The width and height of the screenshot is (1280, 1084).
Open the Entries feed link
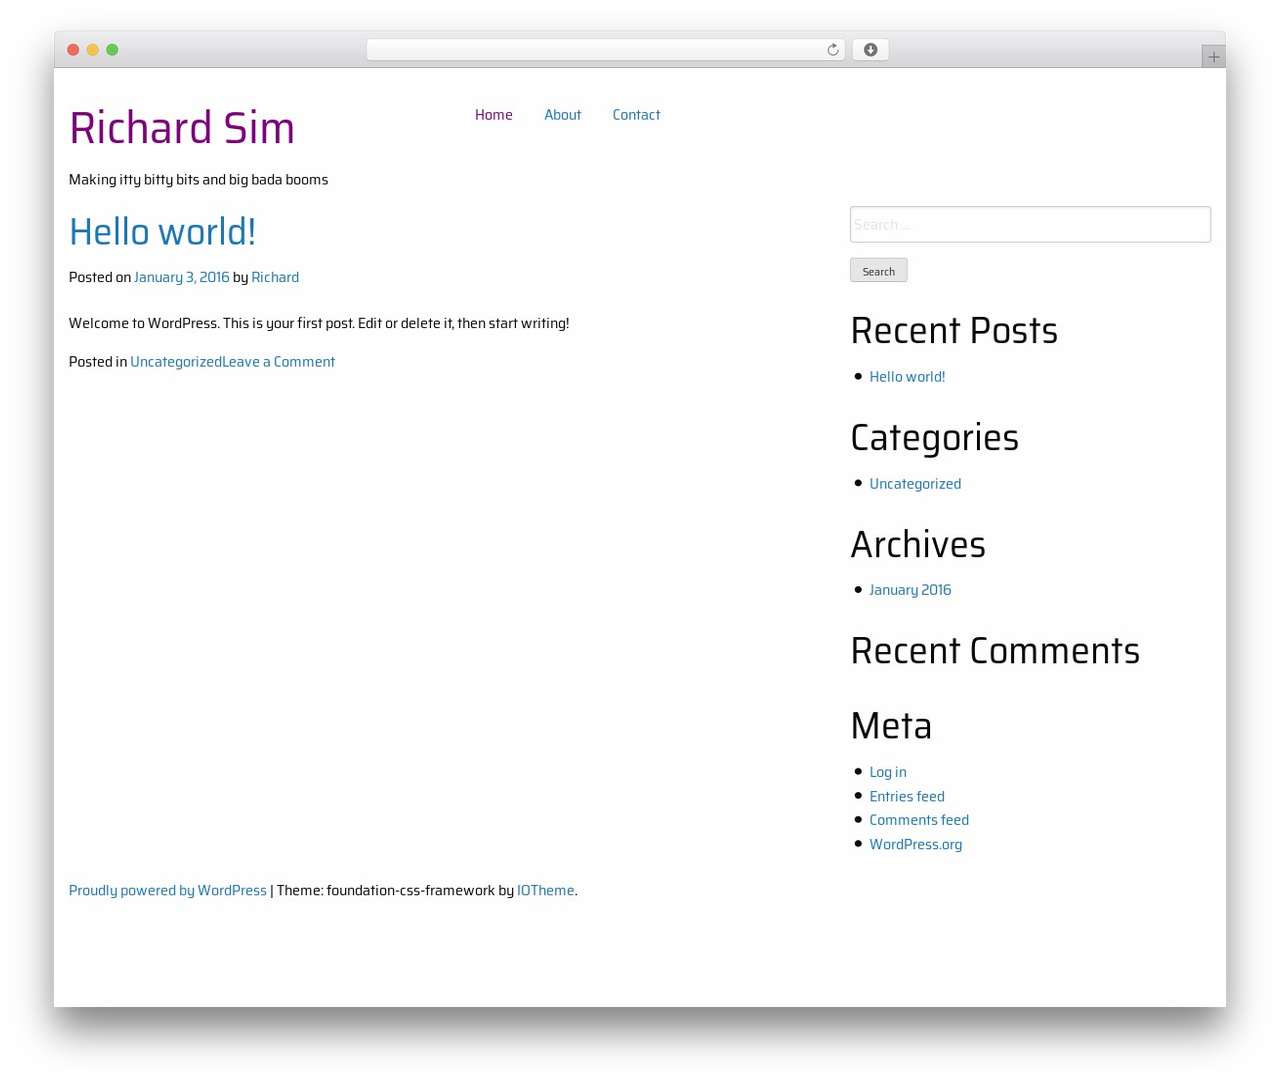[907, 797]
